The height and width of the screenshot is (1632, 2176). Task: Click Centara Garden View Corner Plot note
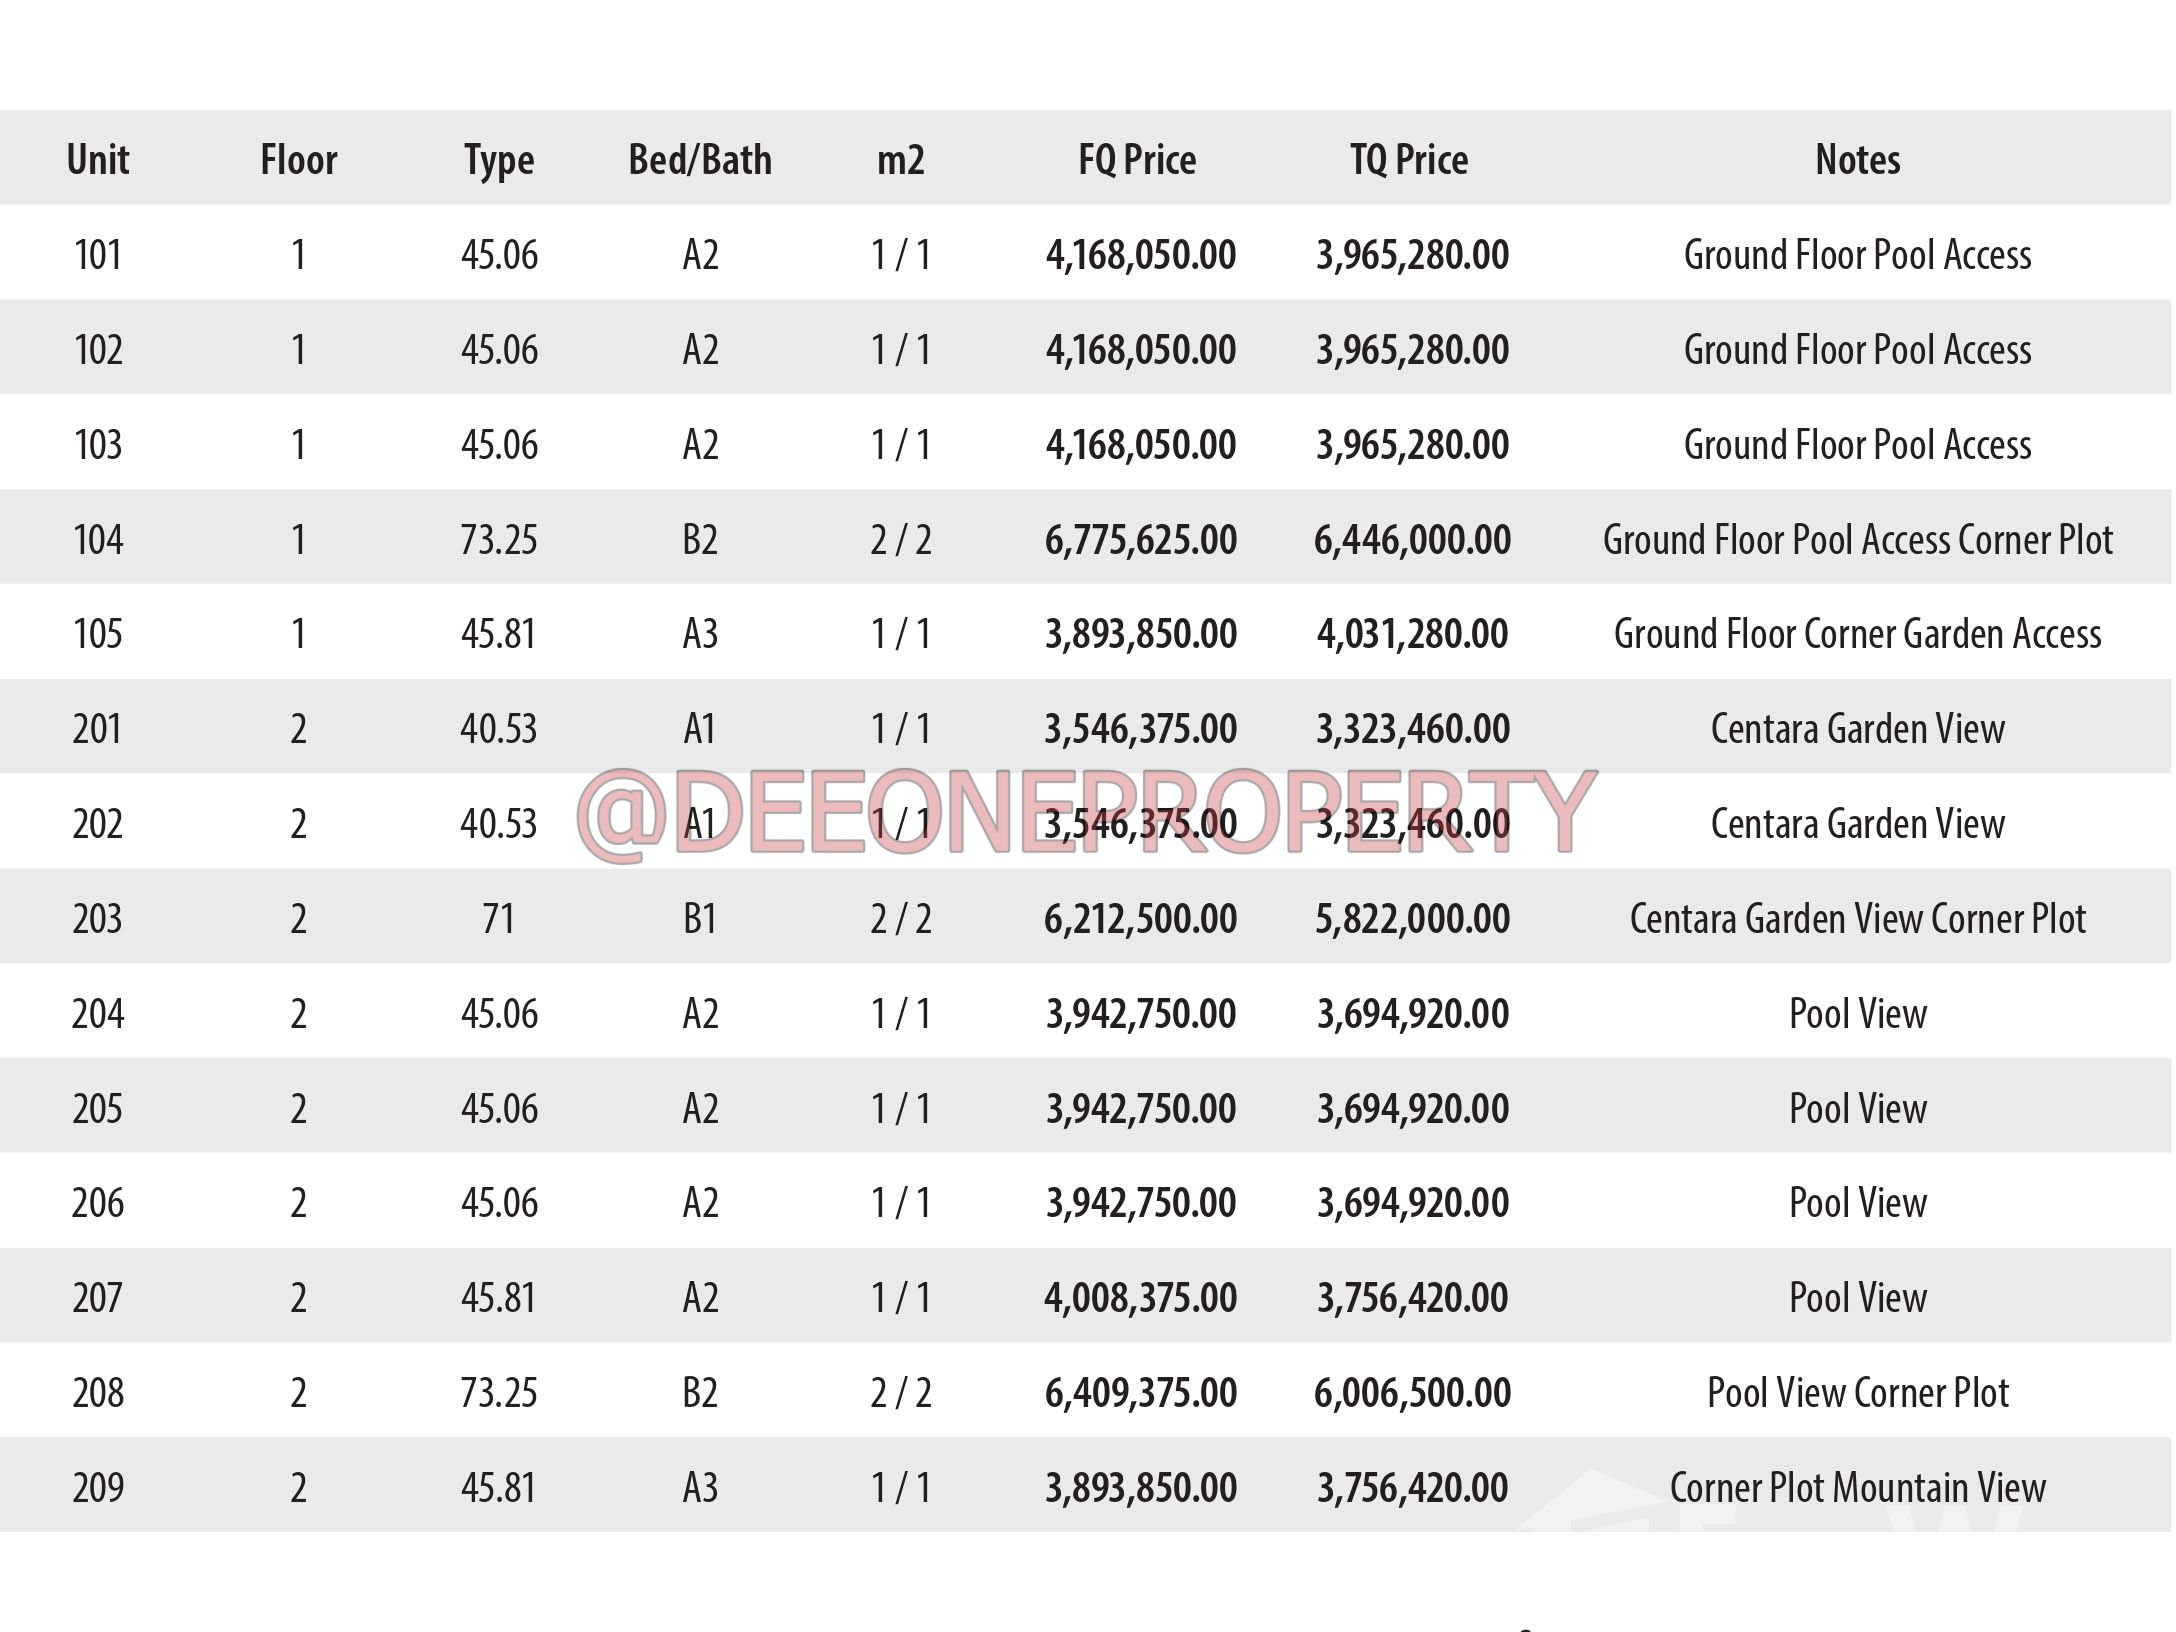point(1857,918)
